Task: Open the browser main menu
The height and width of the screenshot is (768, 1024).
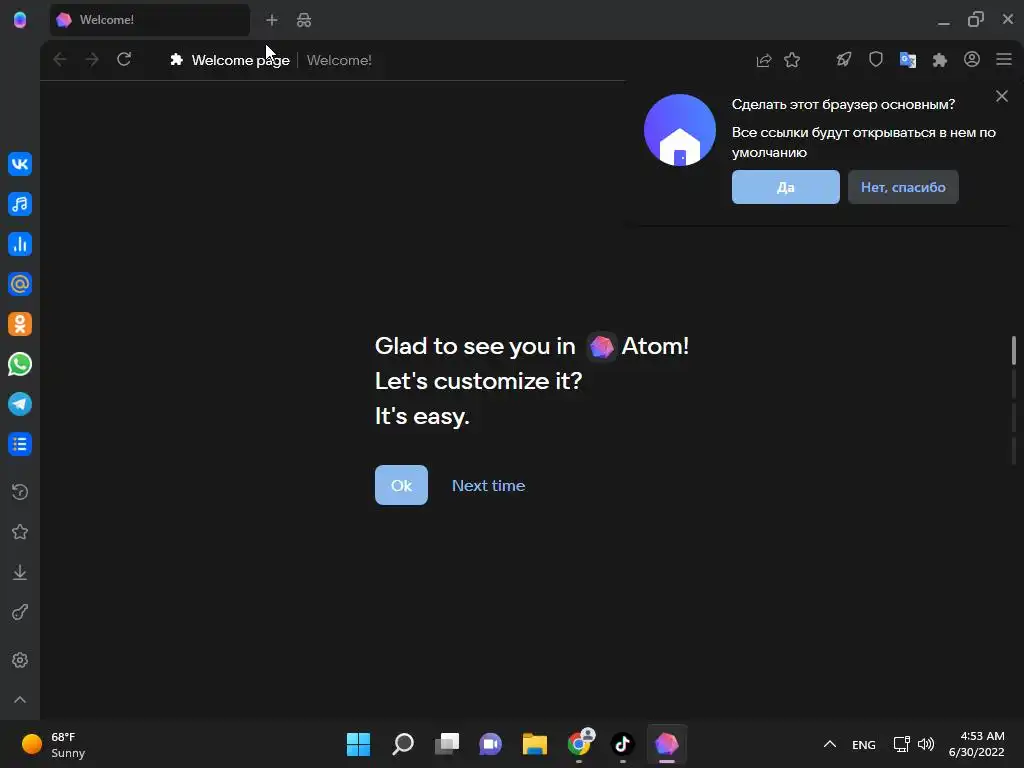Action: click(x=1004, y=59)
